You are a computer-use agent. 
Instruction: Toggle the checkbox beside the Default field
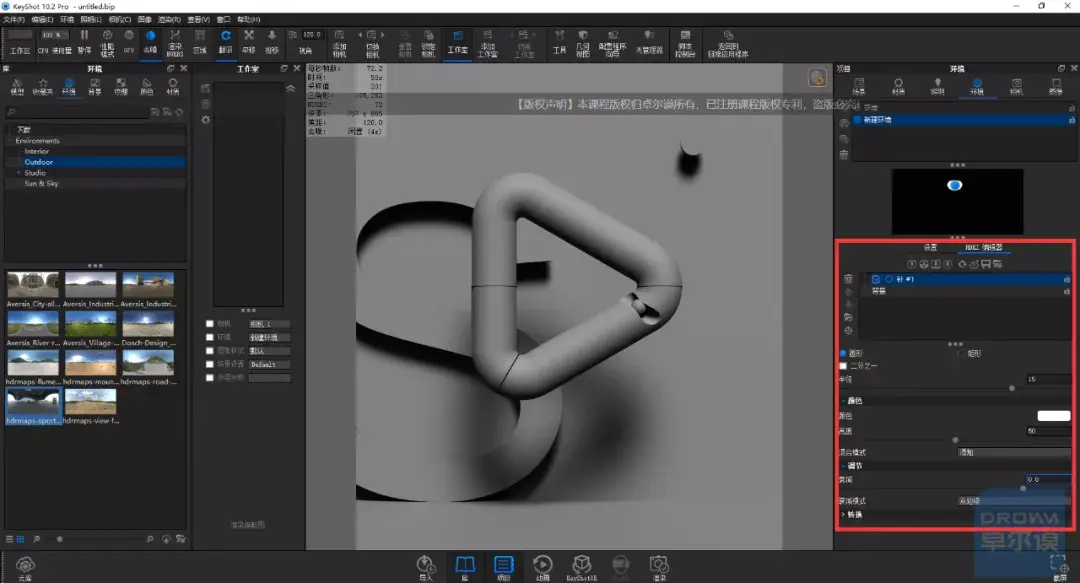click(x=209, y=364)
